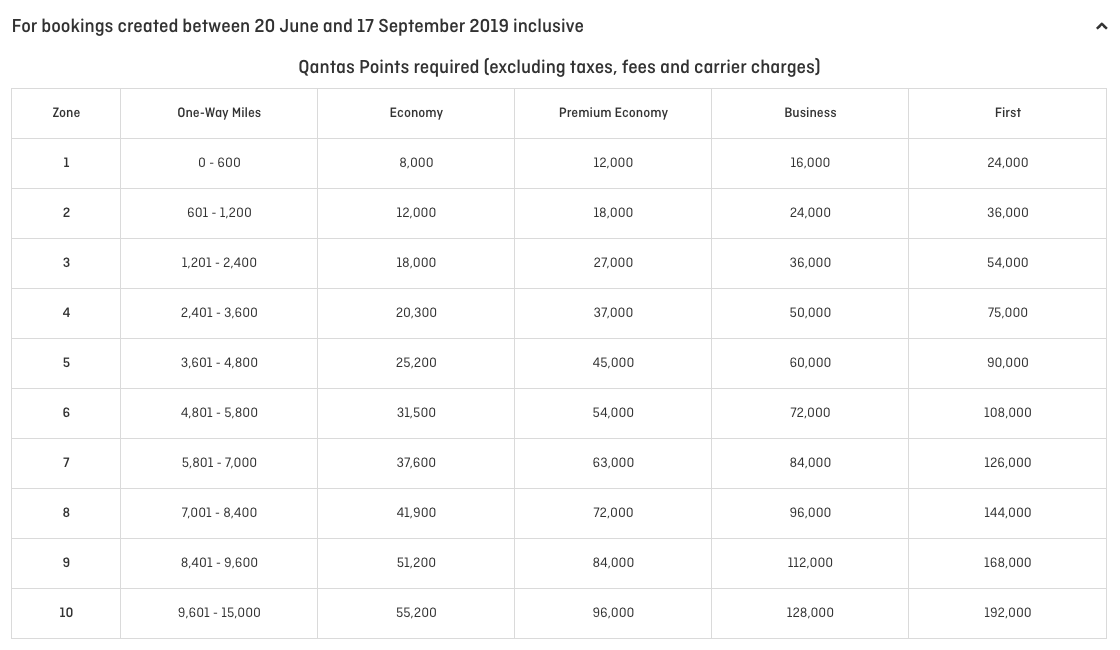
Task: Select the Economy cell showing 8,000
Action: (x=416, y=163)
